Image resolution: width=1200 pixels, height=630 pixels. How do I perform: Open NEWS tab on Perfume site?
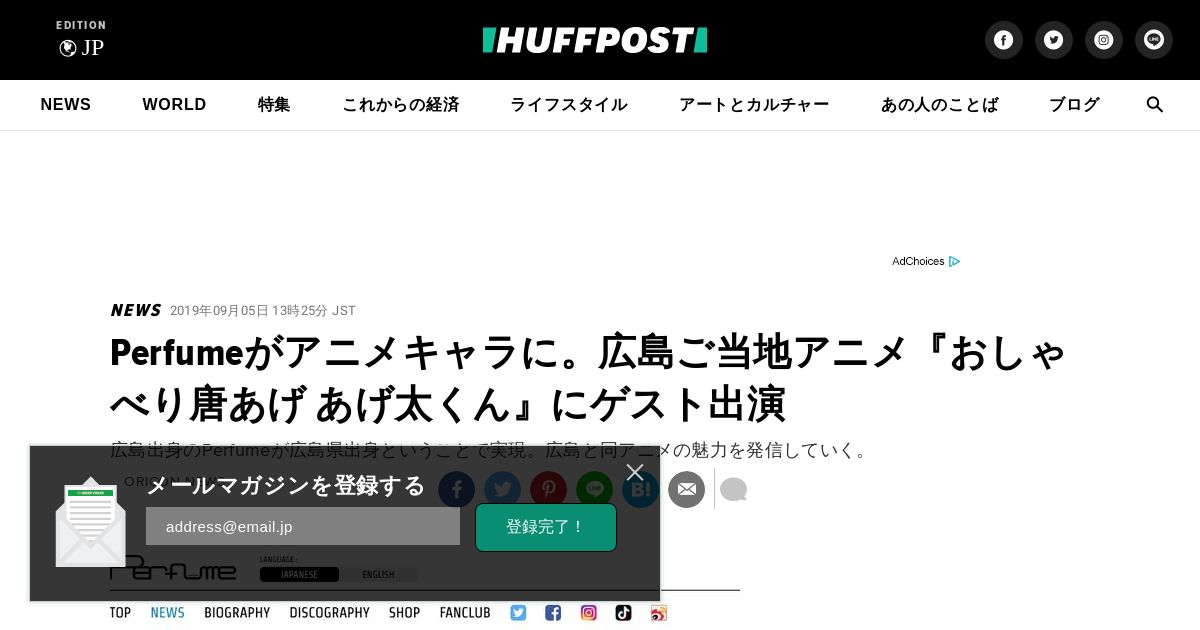pyautogui.click(x=167, y=613)
